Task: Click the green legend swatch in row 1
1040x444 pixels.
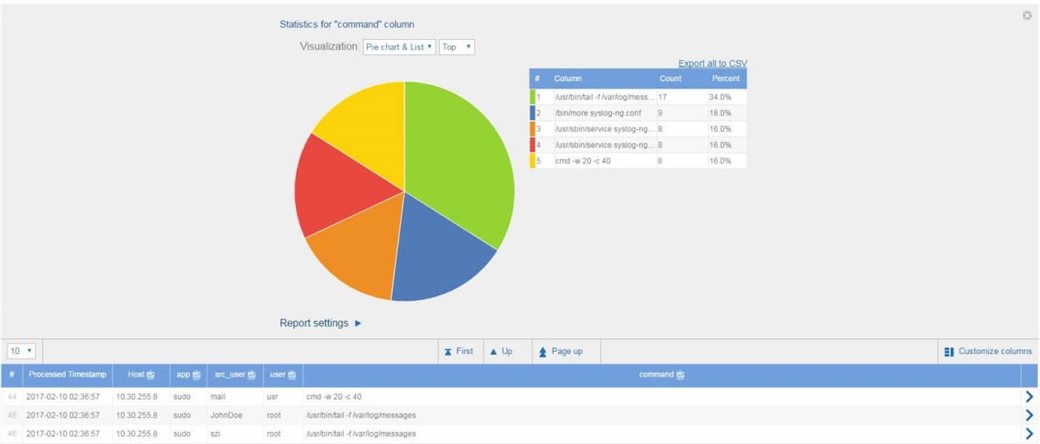Action: 532,97
